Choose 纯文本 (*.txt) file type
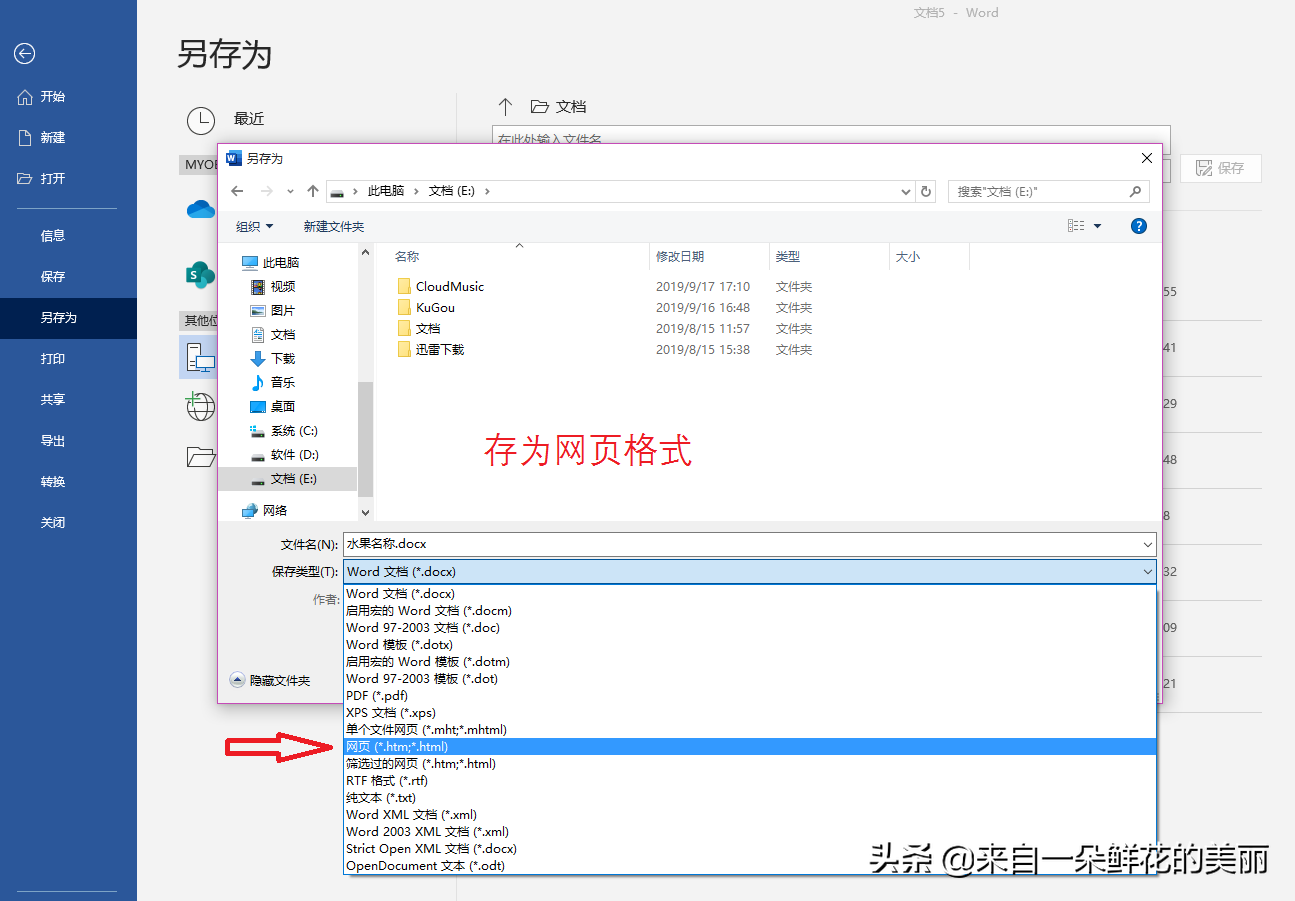This screenshot has height=901, width=1295. tap(750, 798)
